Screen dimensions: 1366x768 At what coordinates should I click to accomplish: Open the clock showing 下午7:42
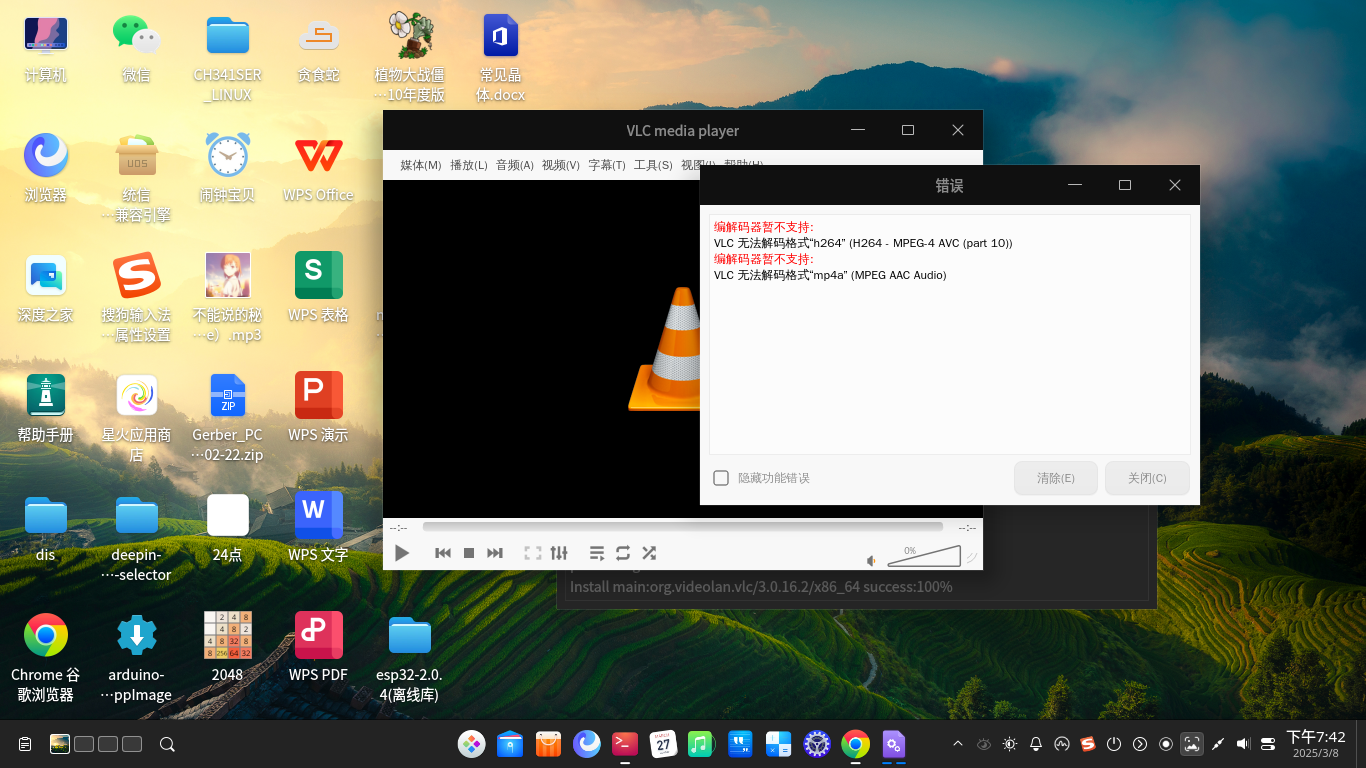point(1316,744)
